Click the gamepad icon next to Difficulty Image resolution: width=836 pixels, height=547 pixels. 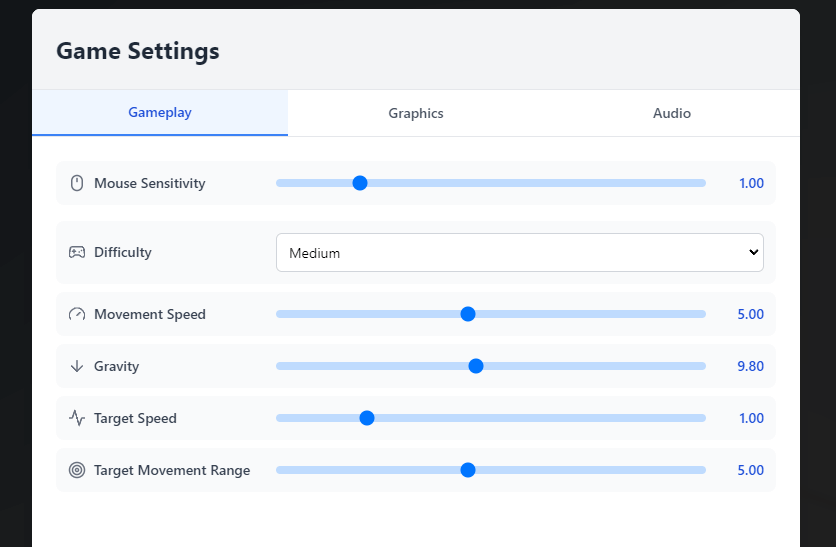pyautogui.click(x=77, y=252)
